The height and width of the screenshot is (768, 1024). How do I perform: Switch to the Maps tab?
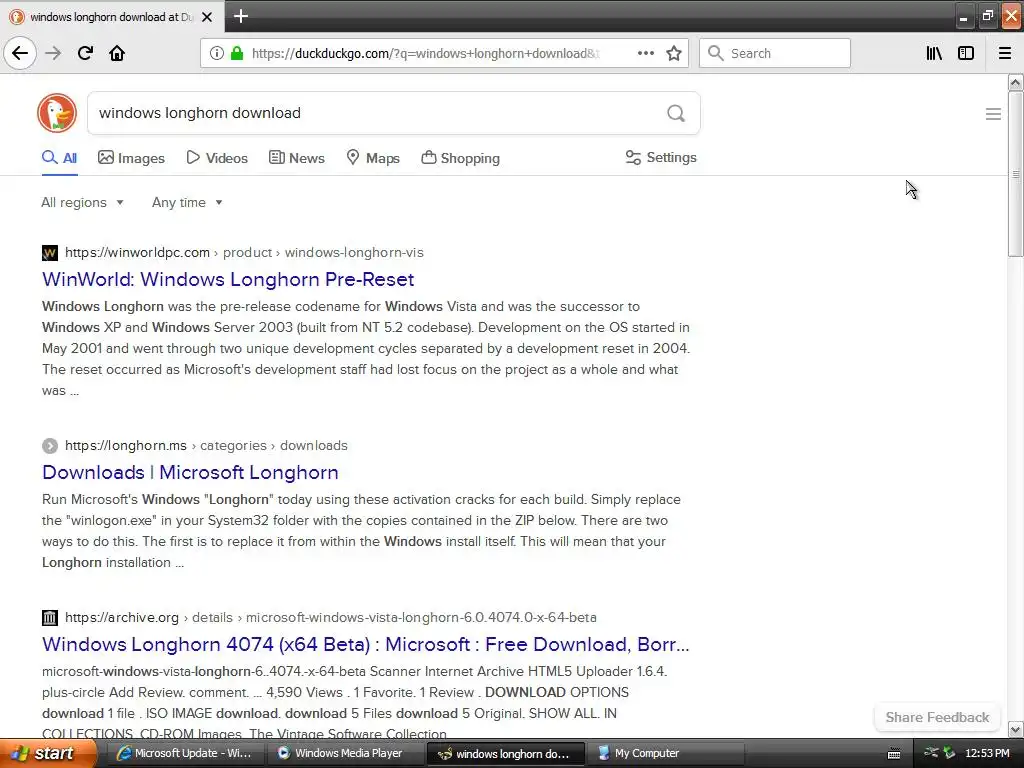point(373,158)
